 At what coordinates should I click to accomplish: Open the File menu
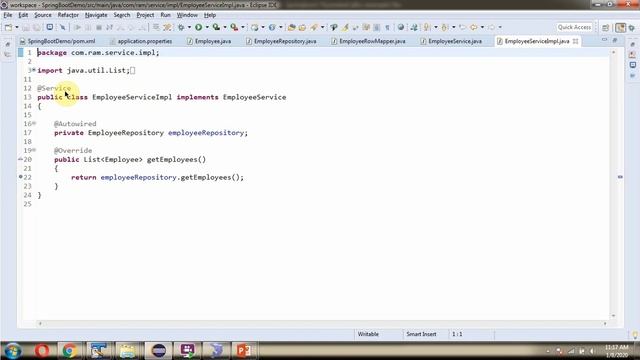(x=8, y=15)
